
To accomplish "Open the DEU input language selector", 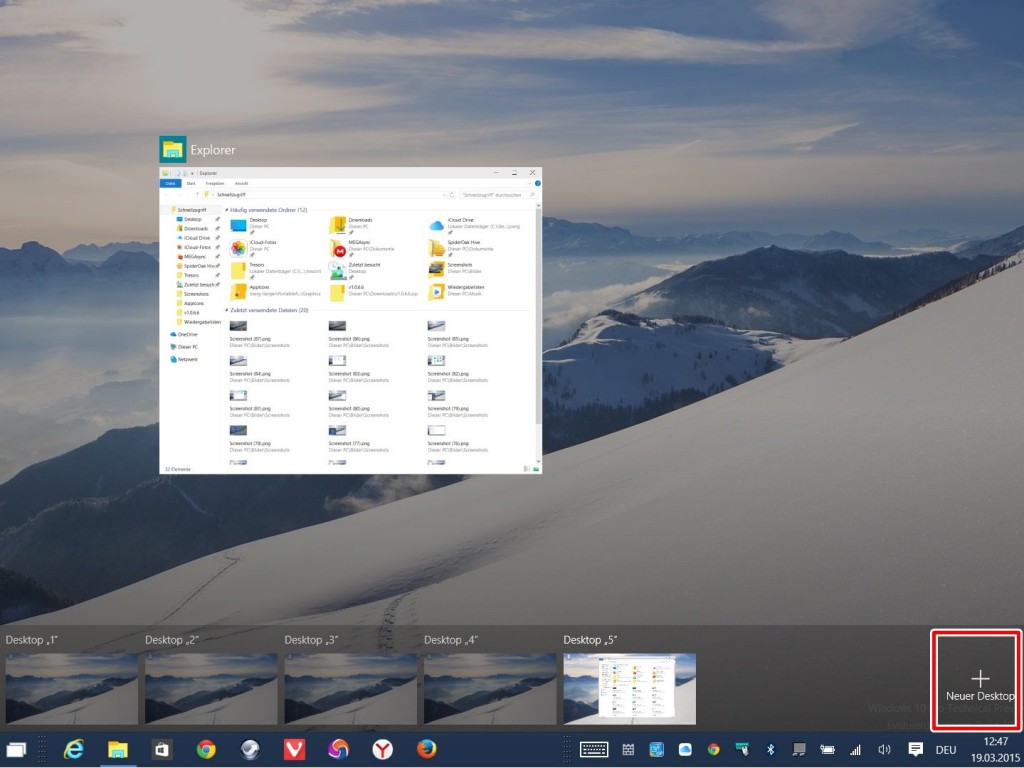I will [x=945, y=749].
